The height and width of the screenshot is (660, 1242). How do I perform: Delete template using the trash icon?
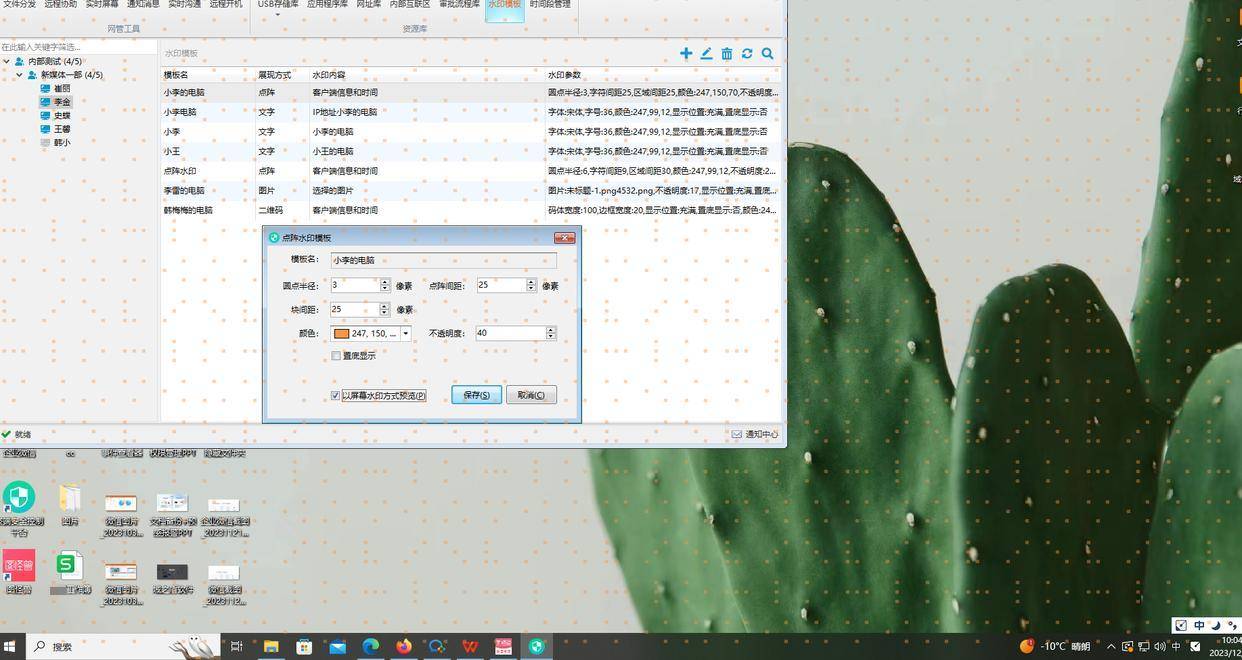727,53
